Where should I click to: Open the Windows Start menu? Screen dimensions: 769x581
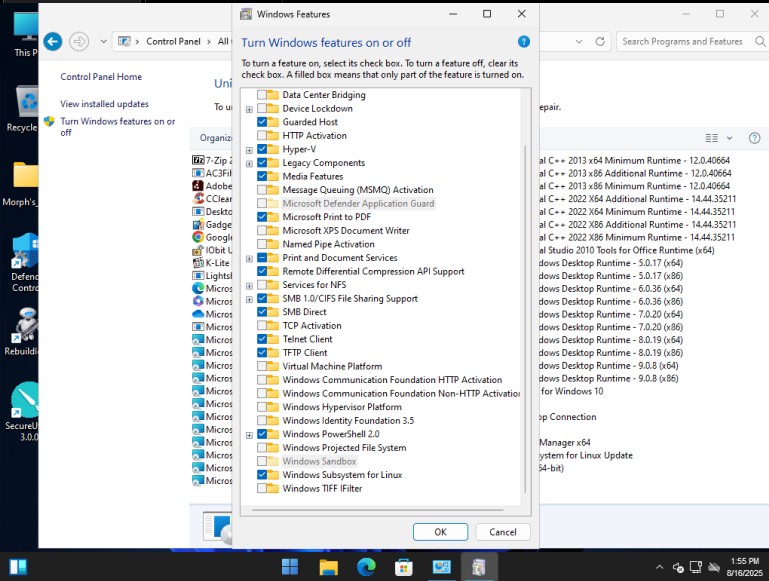coord(289,567)
